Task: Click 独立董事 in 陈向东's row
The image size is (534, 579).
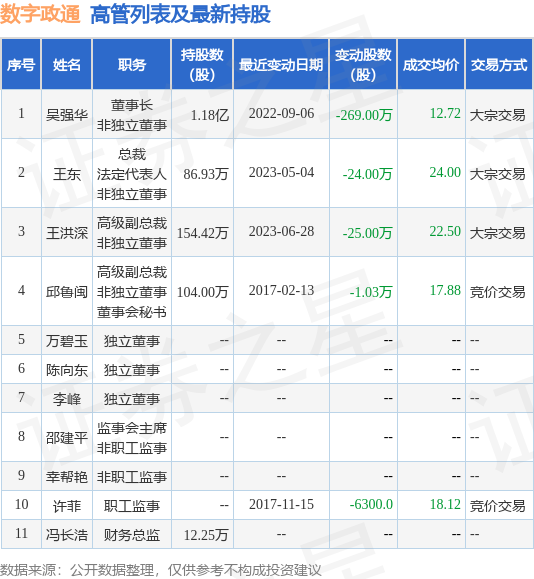Action: point(132,370)
